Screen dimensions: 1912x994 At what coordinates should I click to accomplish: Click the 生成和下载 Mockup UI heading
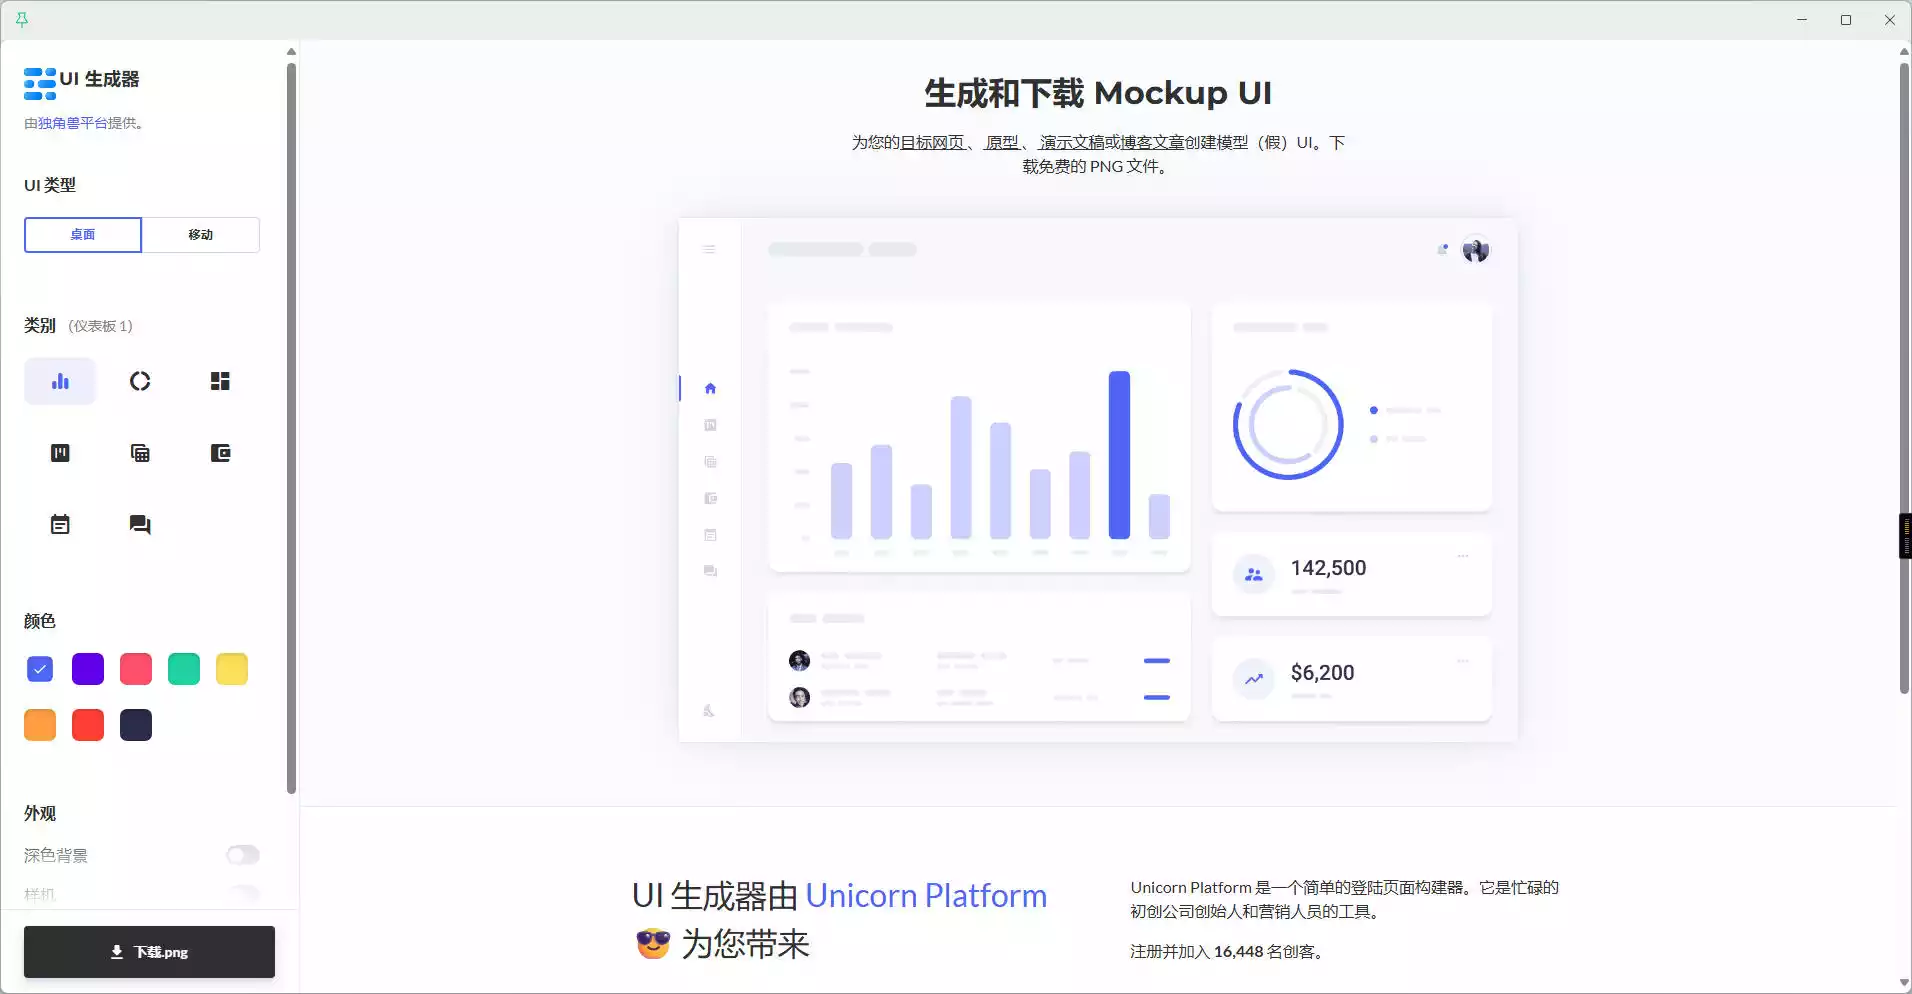[x=1098, y=93]
